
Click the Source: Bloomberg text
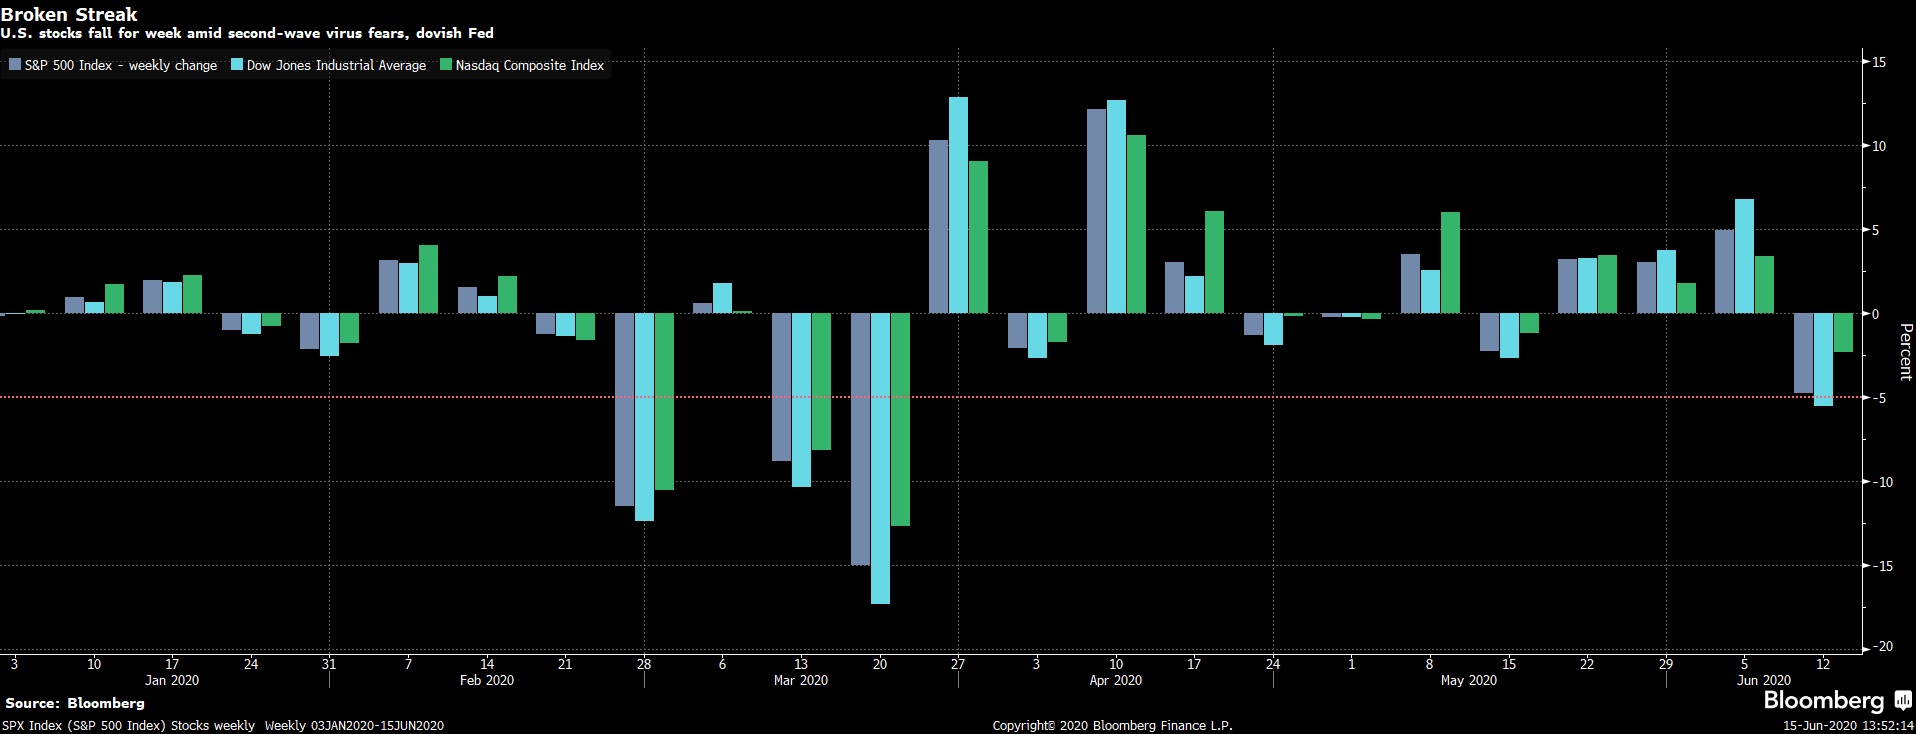tap(75, 703)
